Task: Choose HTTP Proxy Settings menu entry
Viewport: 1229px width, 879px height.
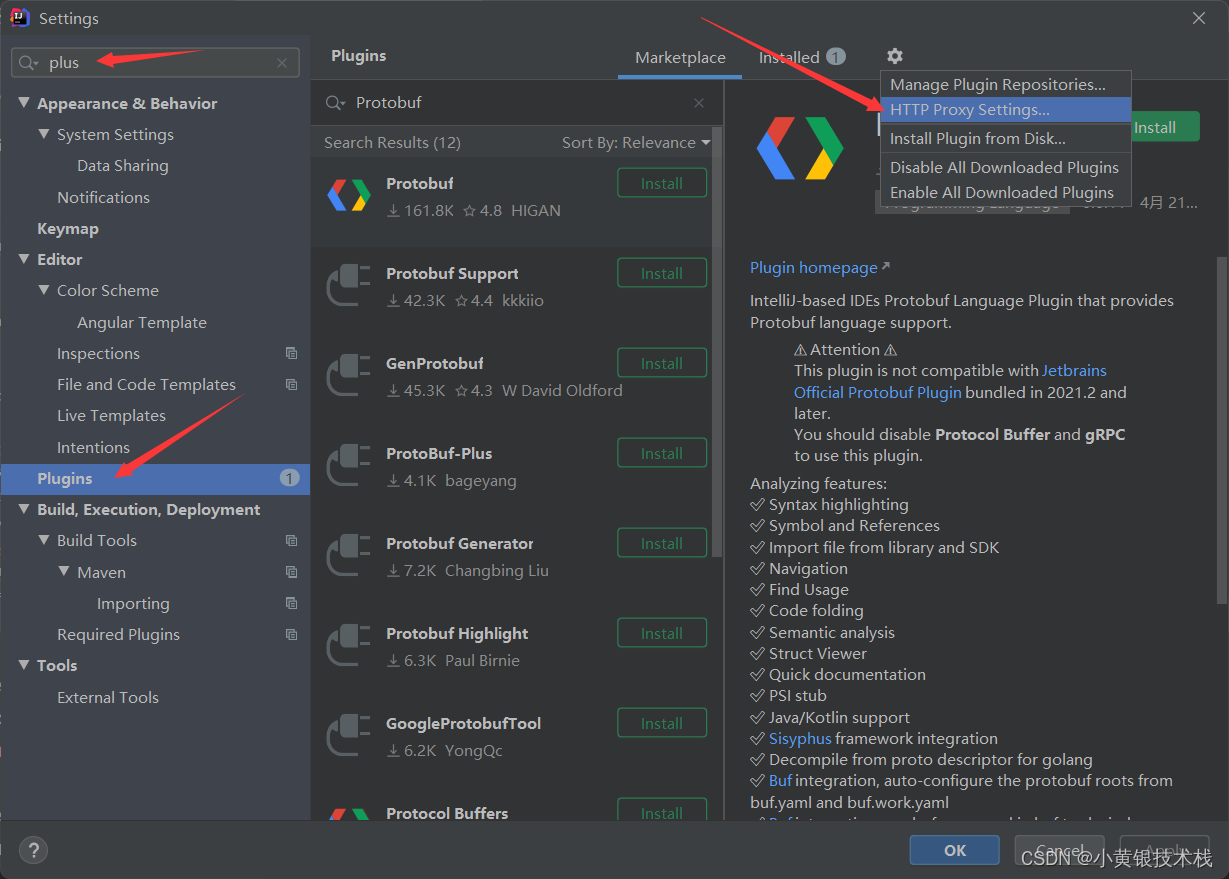Action: point(1005,110)
